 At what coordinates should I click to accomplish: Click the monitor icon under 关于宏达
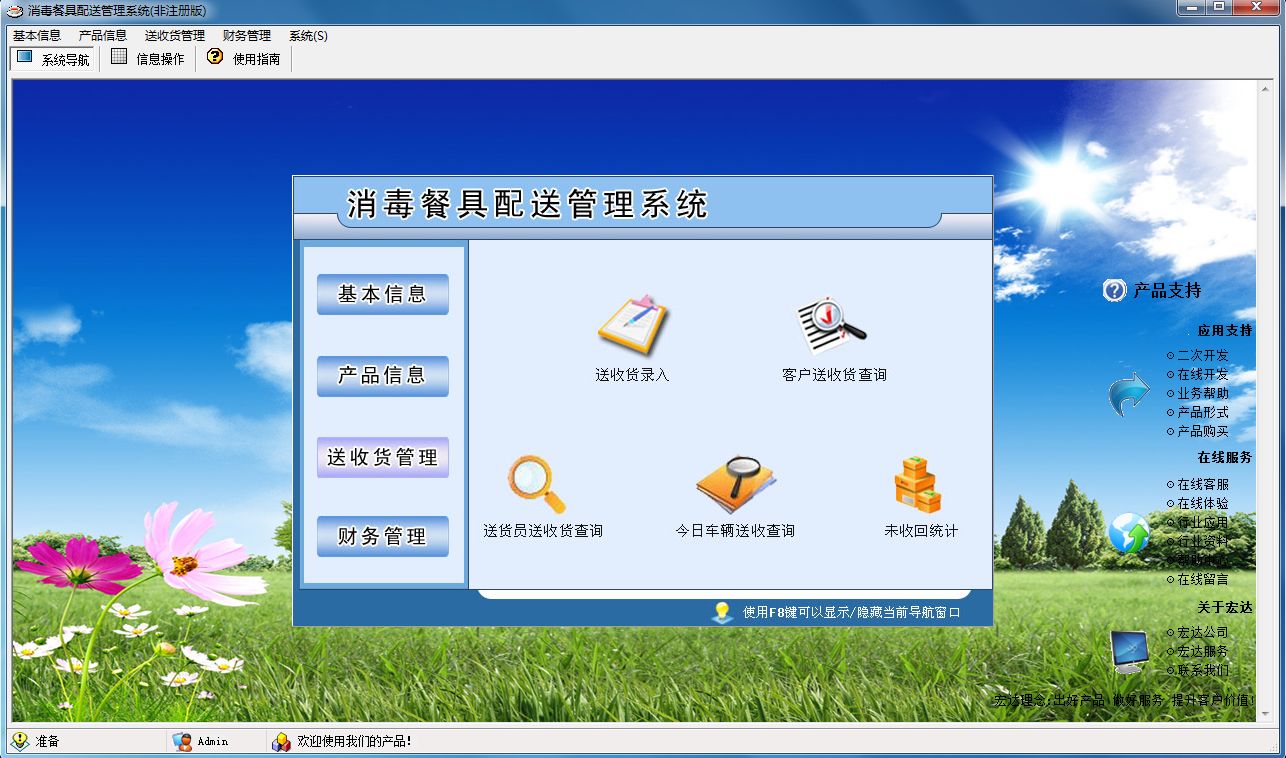click(1128, 650)
